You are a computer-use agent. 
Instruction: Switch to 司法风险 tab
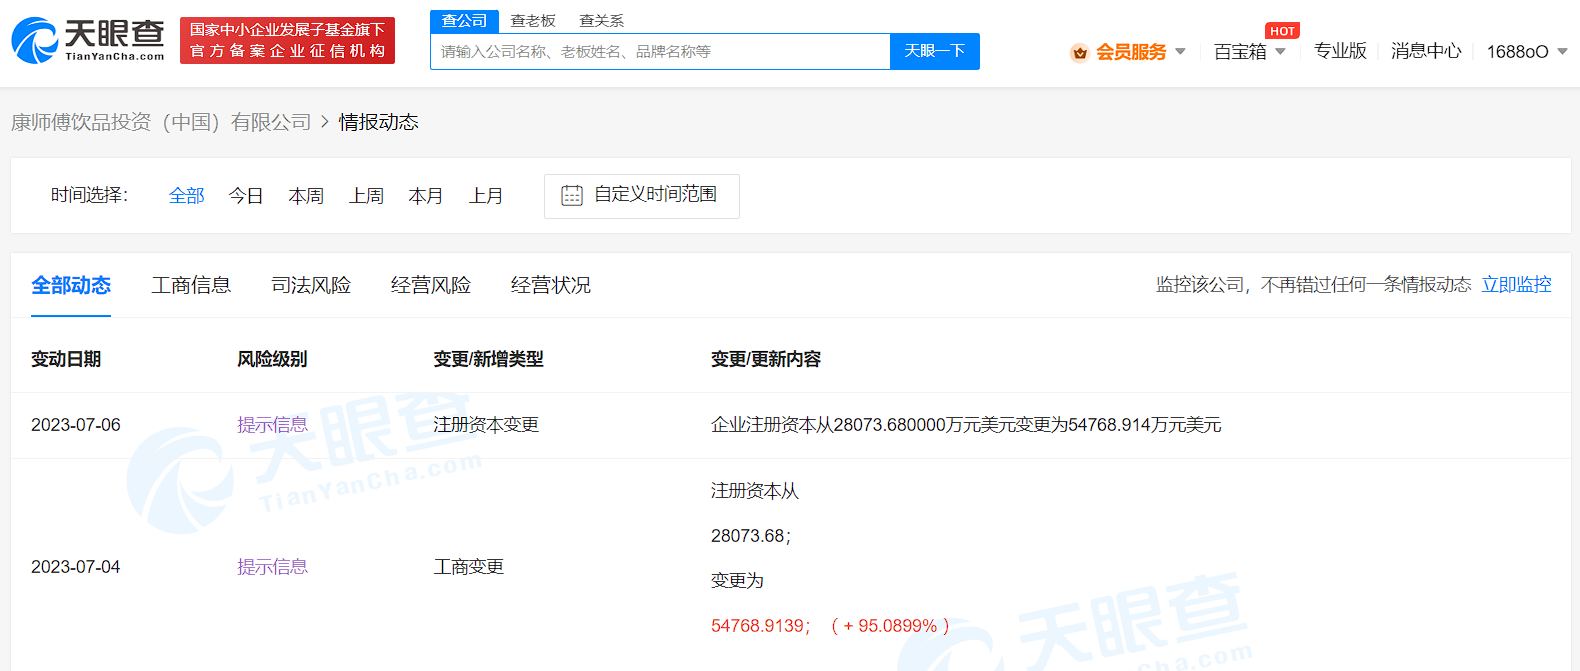point(311,285)
